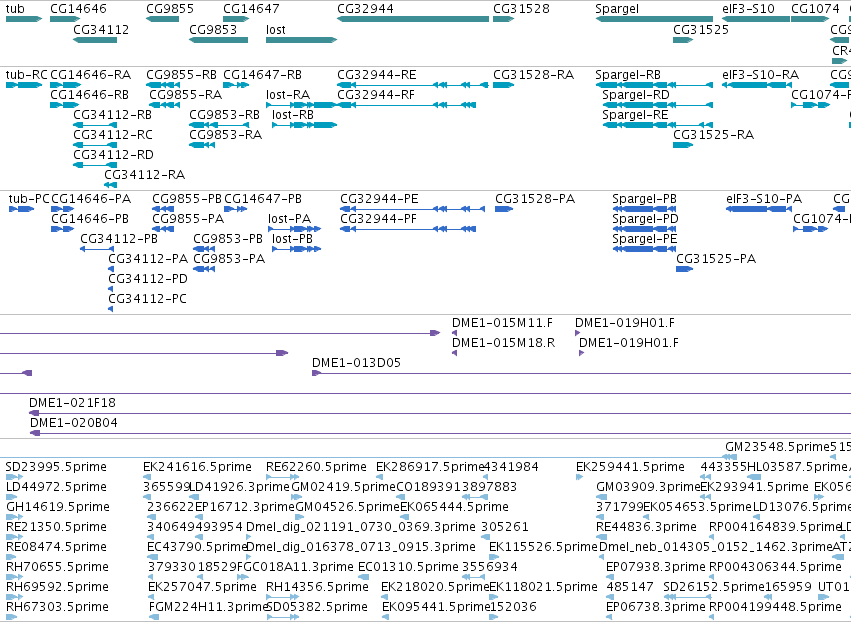
Task: Select the CG14646-RA transcript label
Action: [x=91, y=75]
